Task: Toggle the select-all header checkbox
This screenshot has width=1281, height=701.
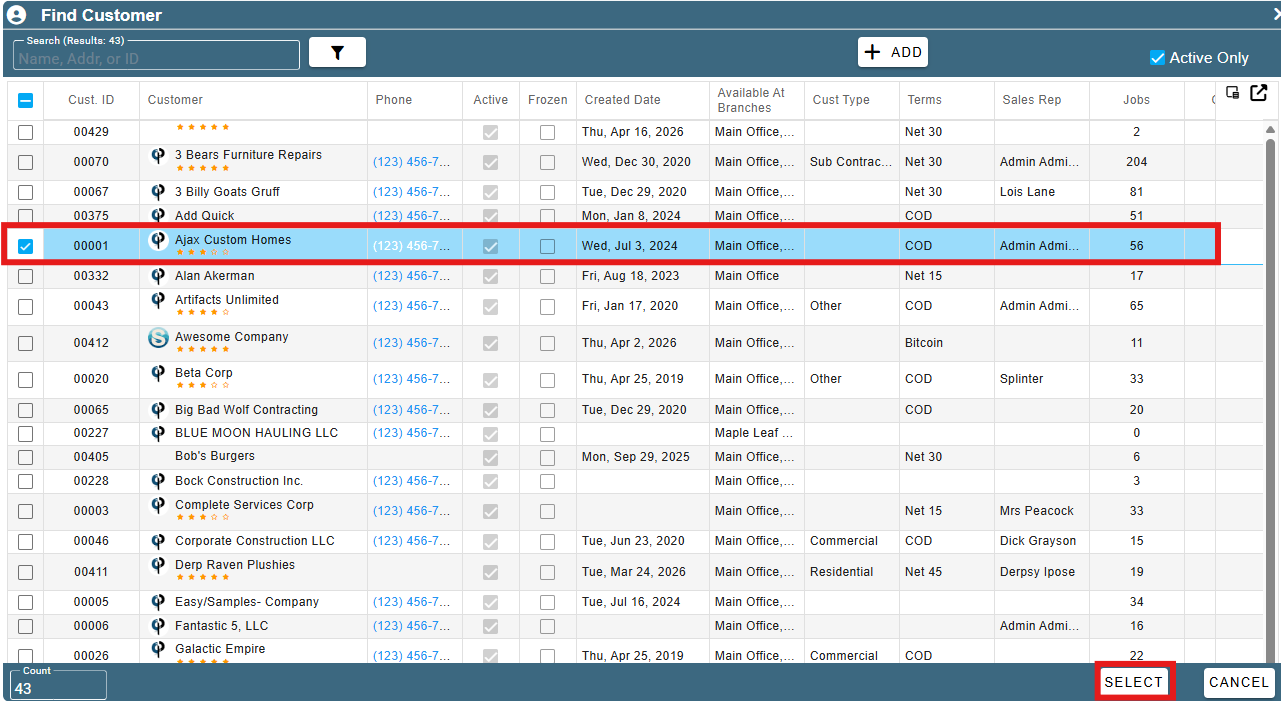Action: (25, 100)
